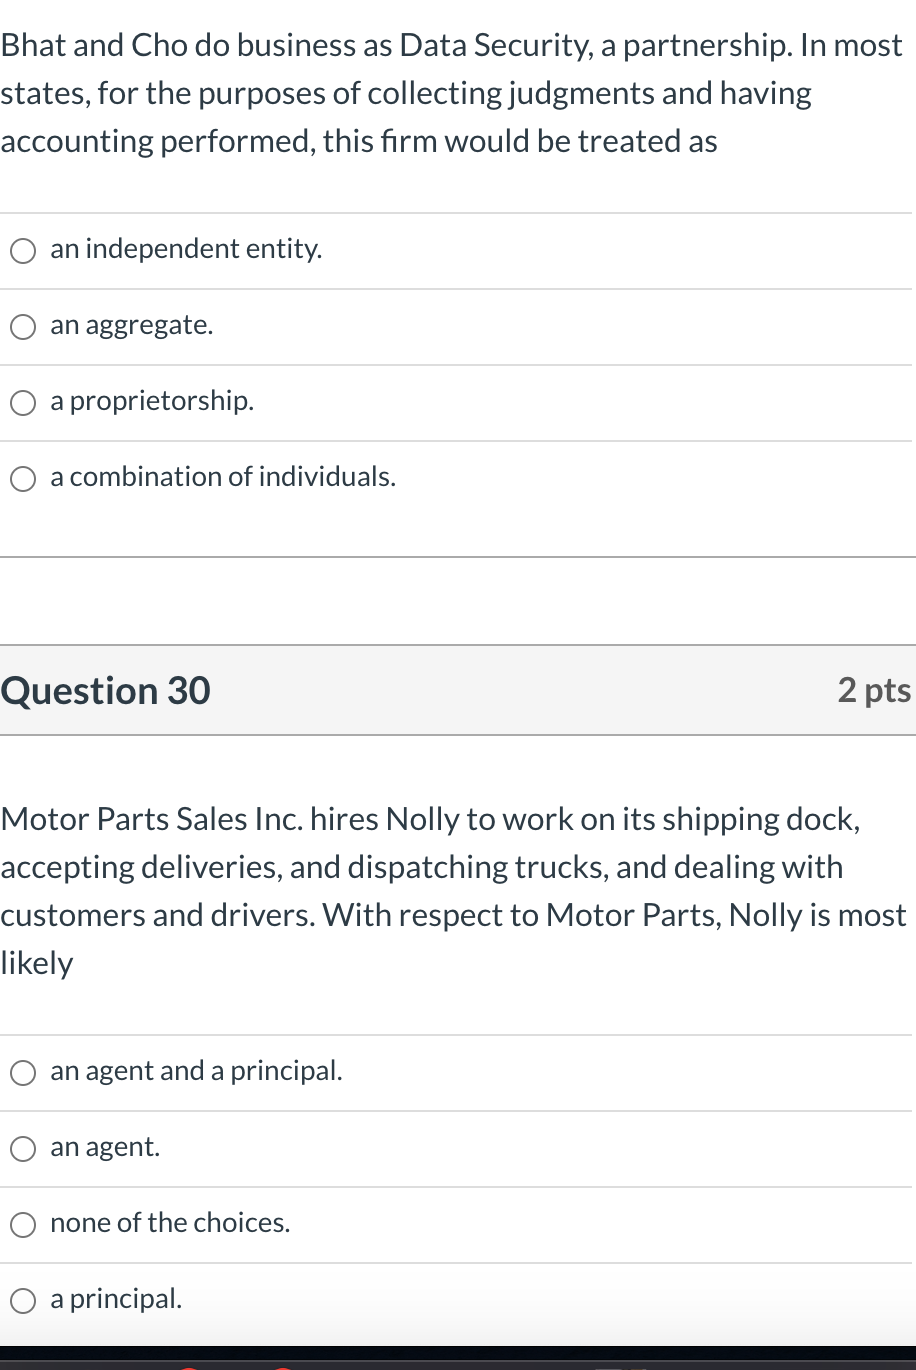
Task: Pick the 'a principal.' radio button
Action: (x=23, y=1301)
